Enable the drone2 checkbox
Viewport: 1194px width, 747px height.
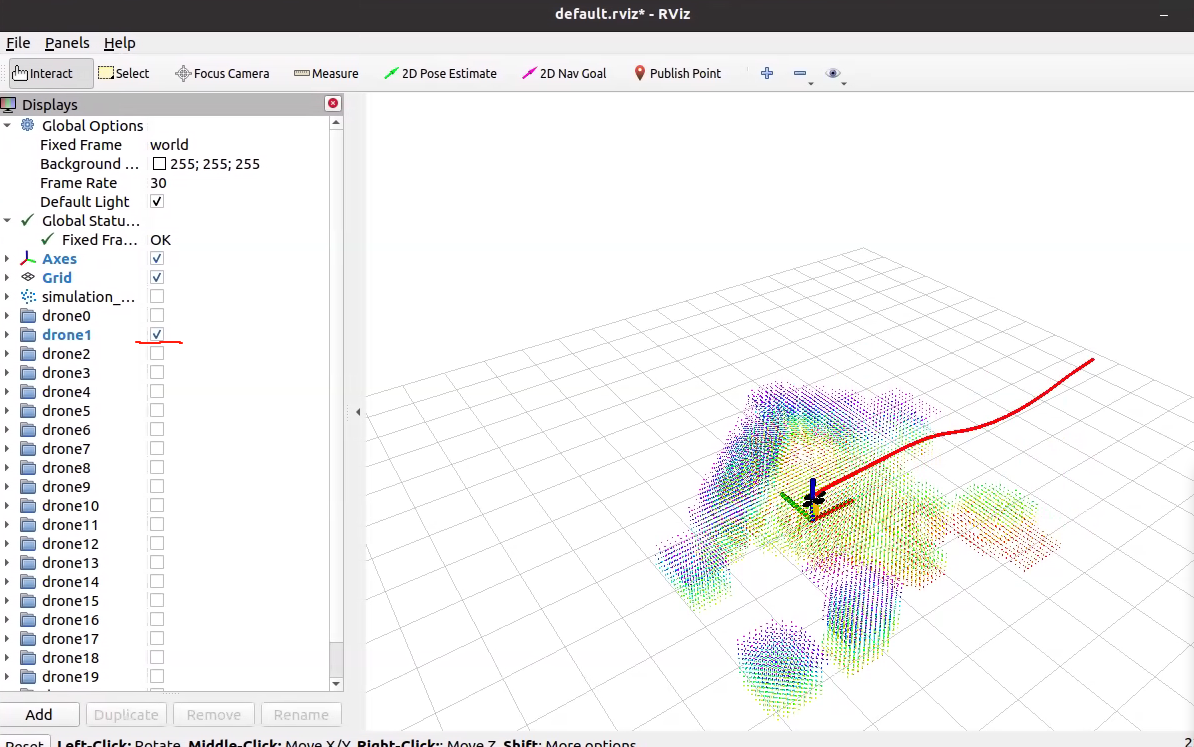click(x=157, y=353)
